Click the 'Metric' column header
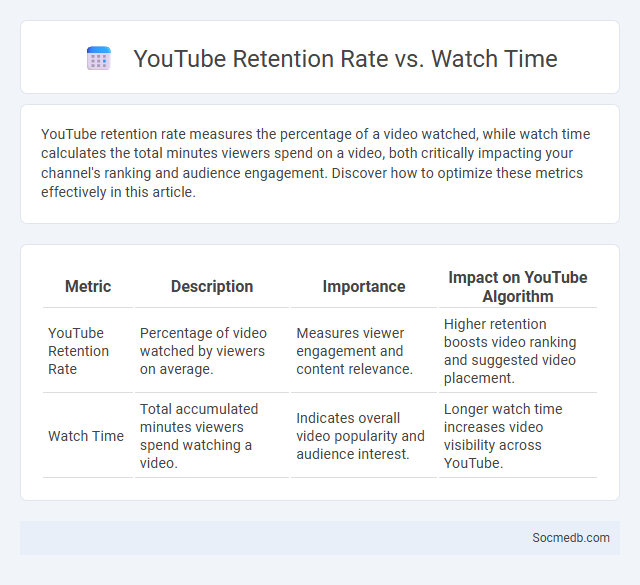The width and height of the screenshot is (640, 585). point(88,286)
